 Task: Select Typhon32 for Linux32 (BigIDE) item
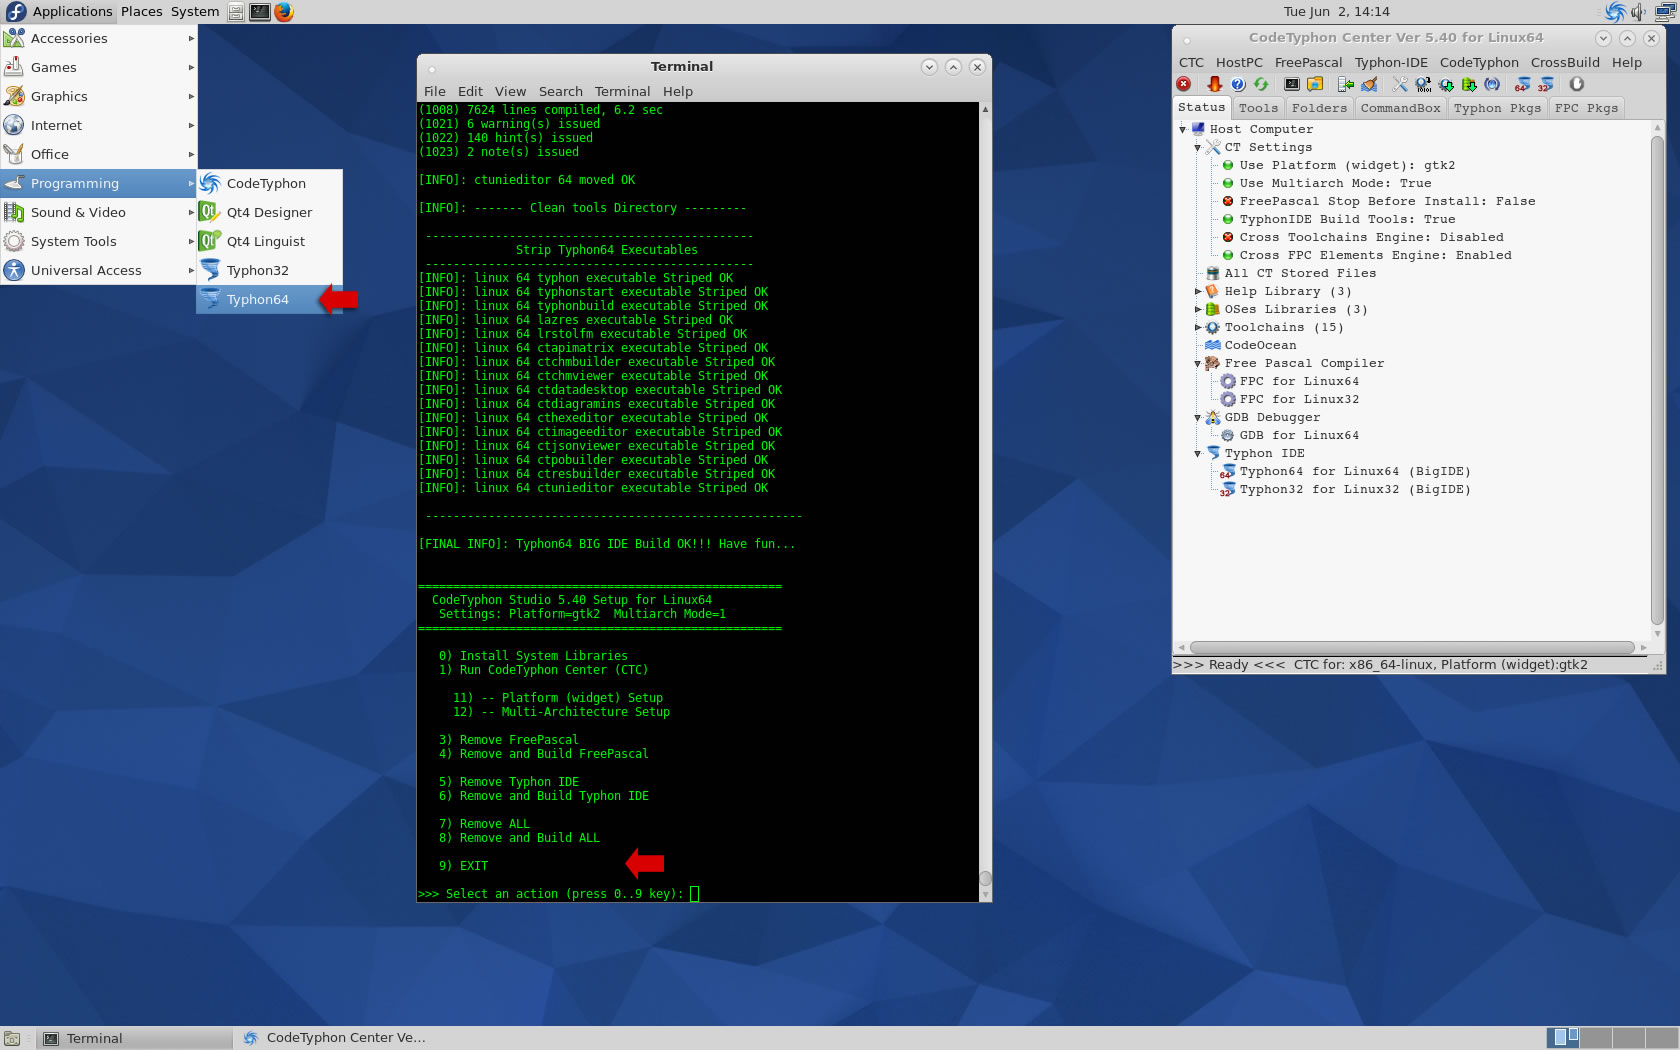click(x=1354, y=489)
